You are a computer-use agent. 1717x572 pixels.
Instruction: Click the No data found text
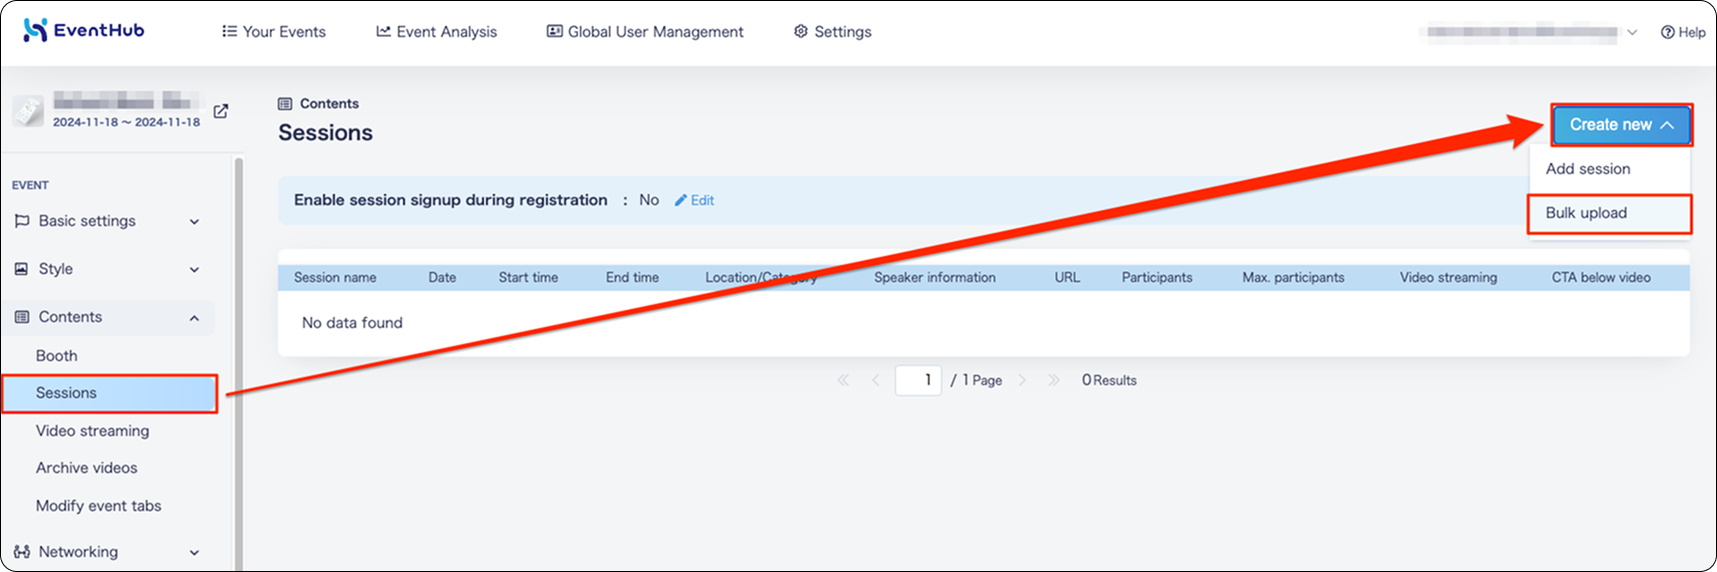click(x=352, y=323)
